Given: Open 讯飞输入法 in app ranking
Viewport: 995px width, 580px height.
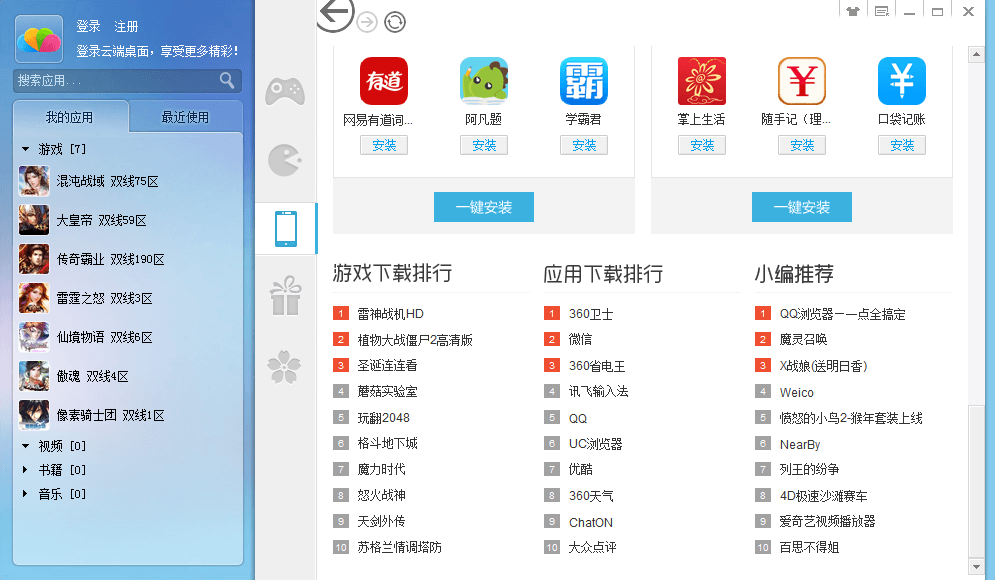Looking at the screenshot, I should point(598,392).
